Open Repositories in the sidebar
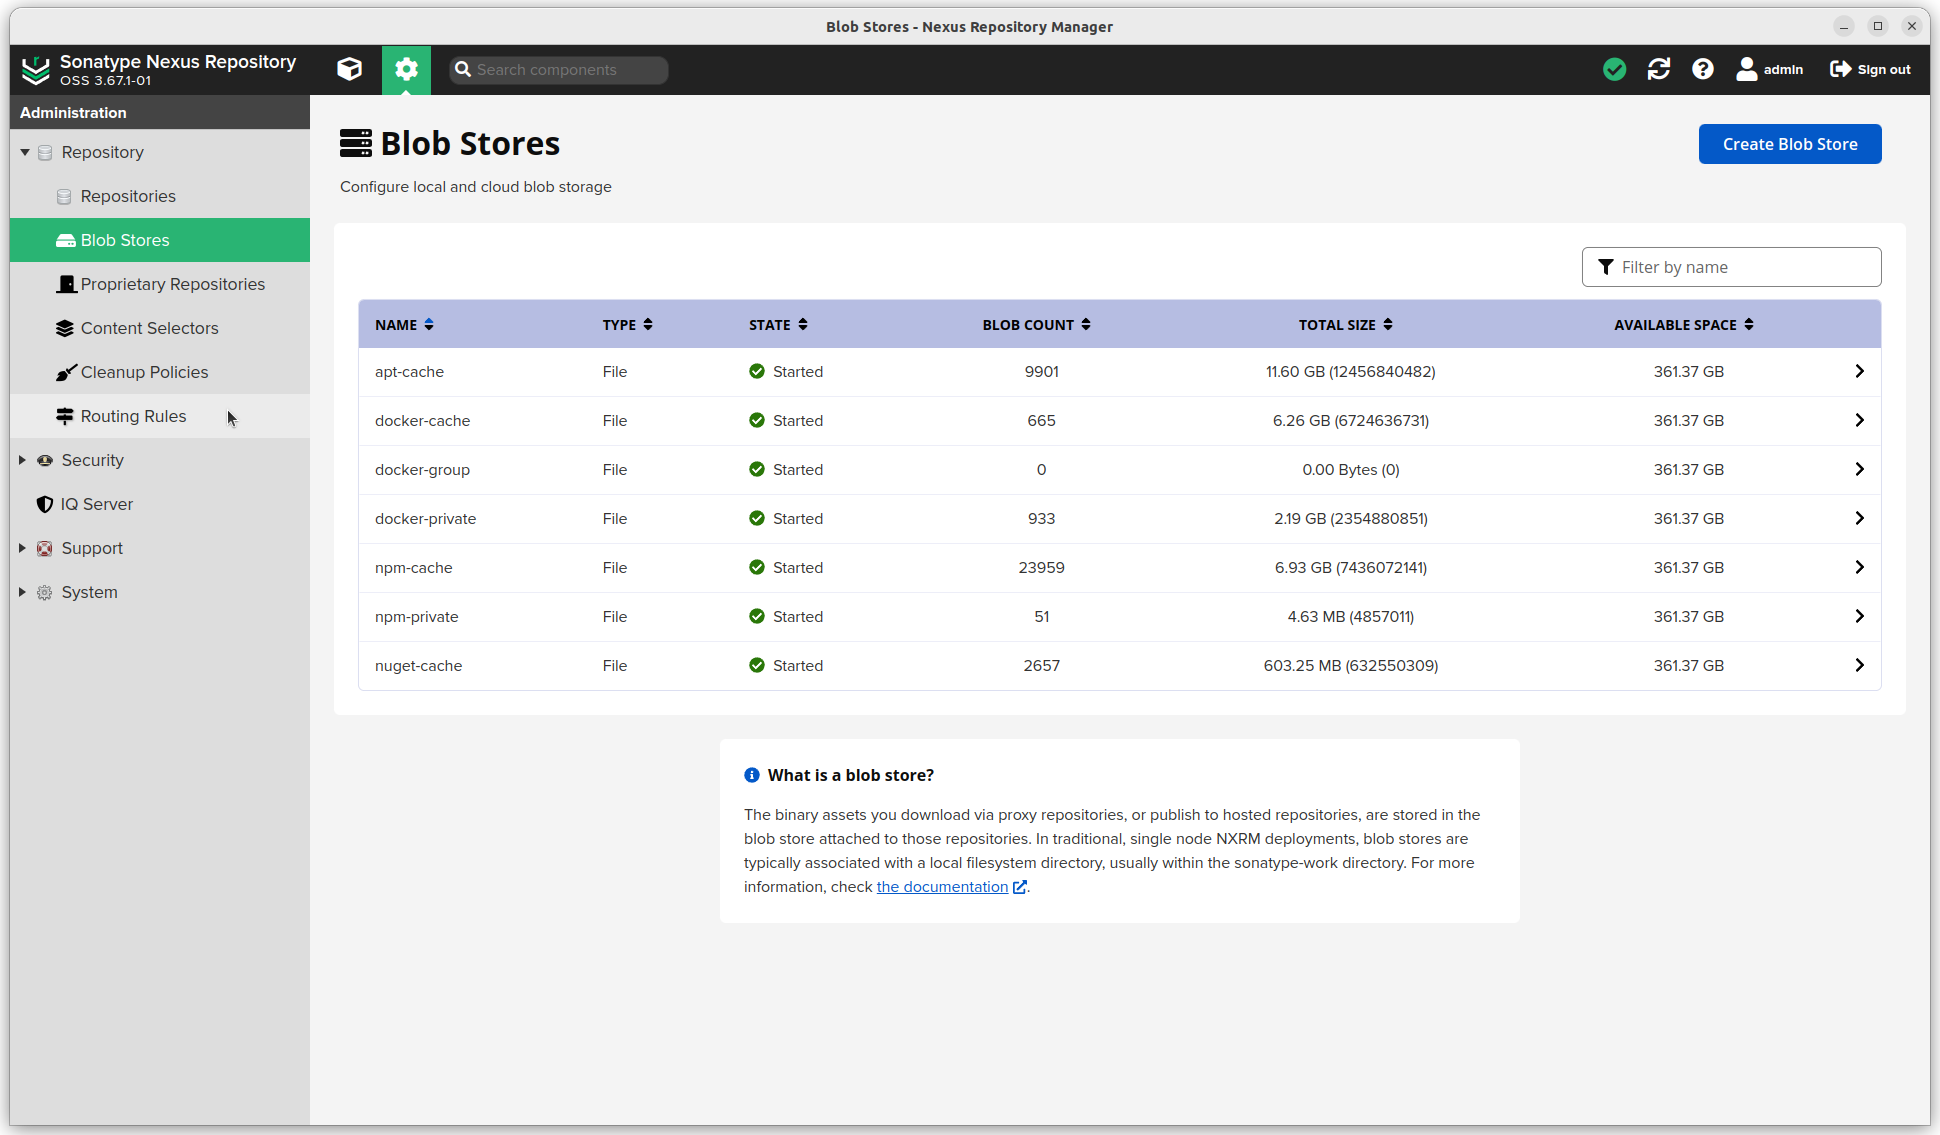Screen dimensions: 1940x1135 tap(160, 196)
